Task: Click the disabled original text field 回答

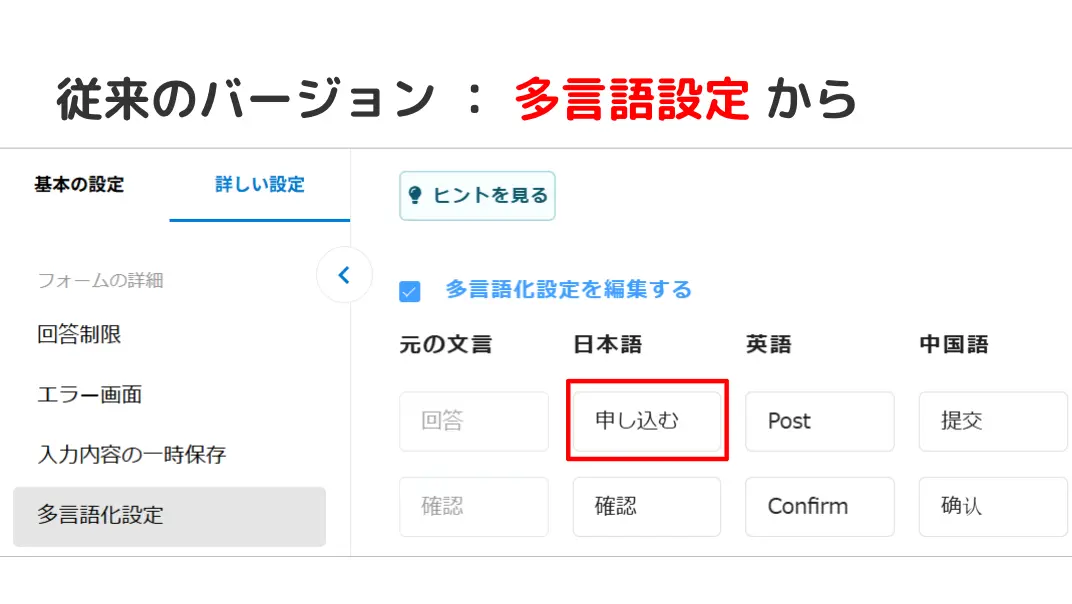Action: point(474,421)
